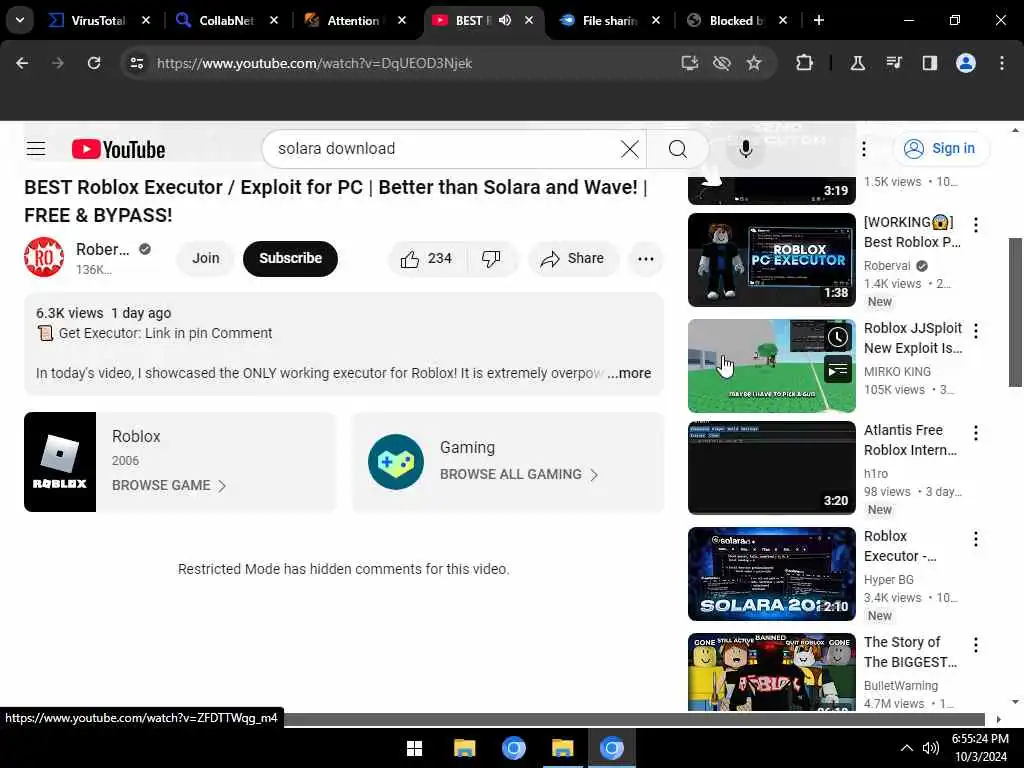Screen dimensions: 1024x768
Task: Run search with the magnifier button
Action: coord(677,149)
